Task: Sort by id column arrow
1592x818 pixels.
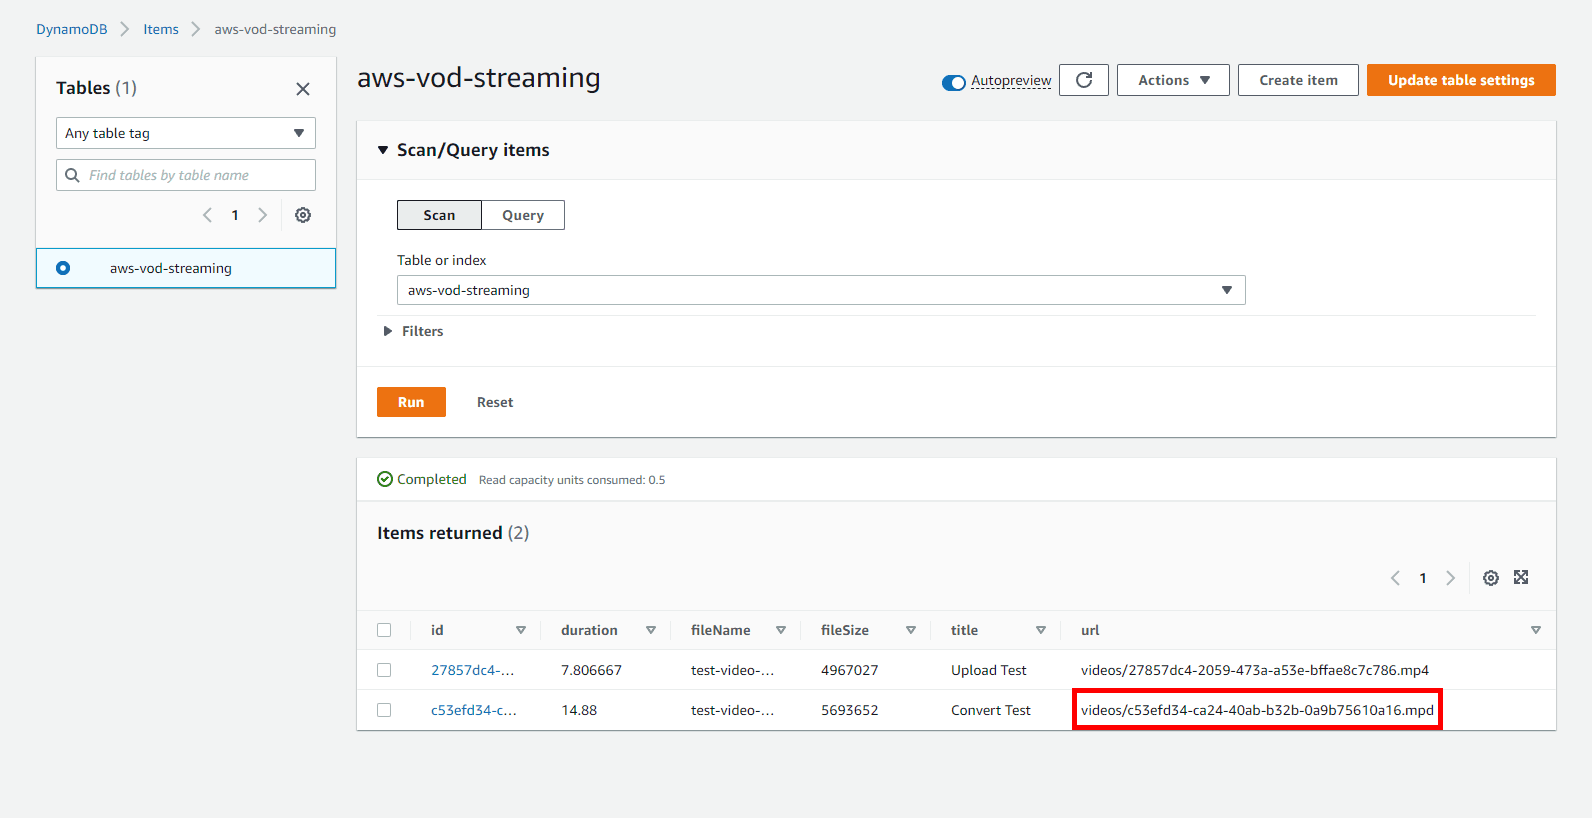Action: click(x=521, y=630)
